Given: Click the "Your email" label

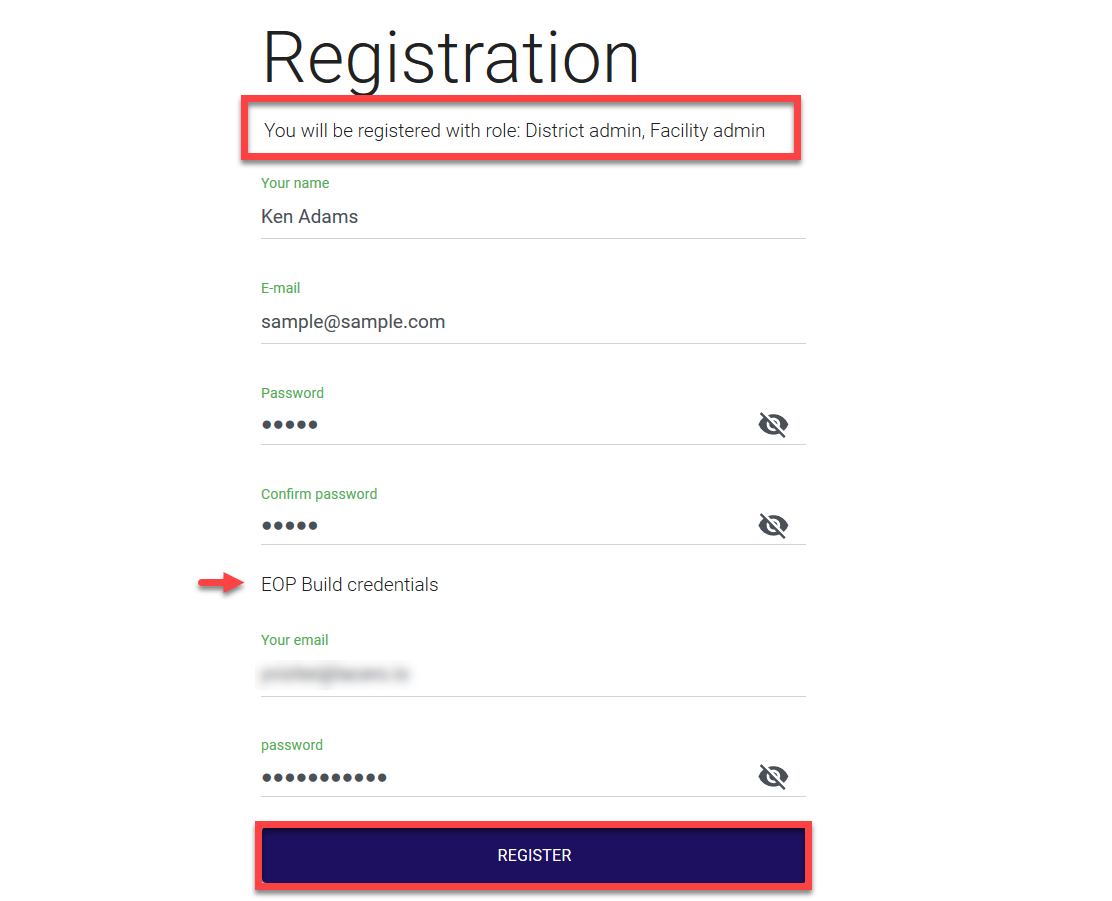Looking at the screenshot, I should pyautogui.click(x=294, y=640).
